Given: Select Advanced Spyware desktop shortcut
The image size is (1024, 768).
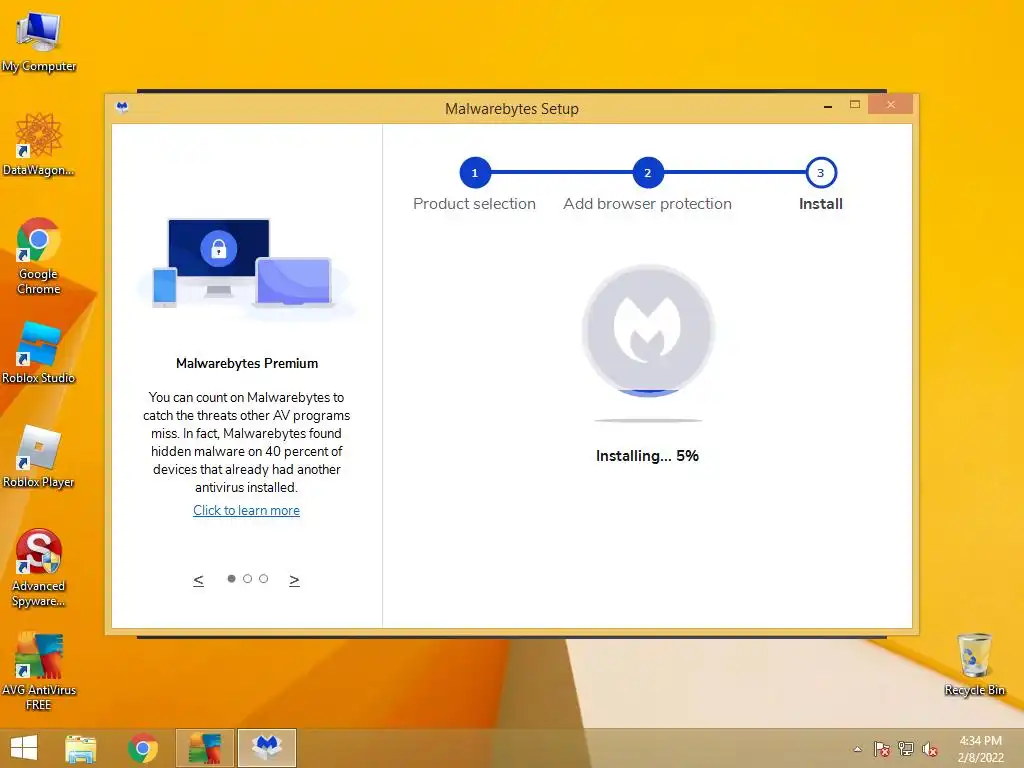Looking at the screenshot, I should [x=39, y=568].
